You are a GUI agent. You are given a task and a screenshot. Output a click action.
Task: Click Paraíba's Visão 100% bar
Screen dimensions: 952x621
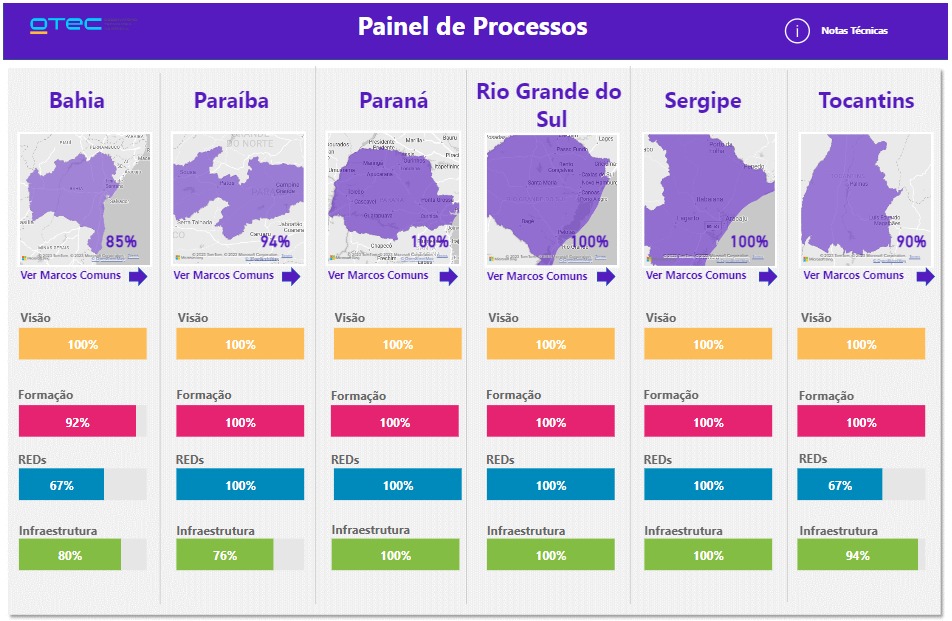pos(240,344)
